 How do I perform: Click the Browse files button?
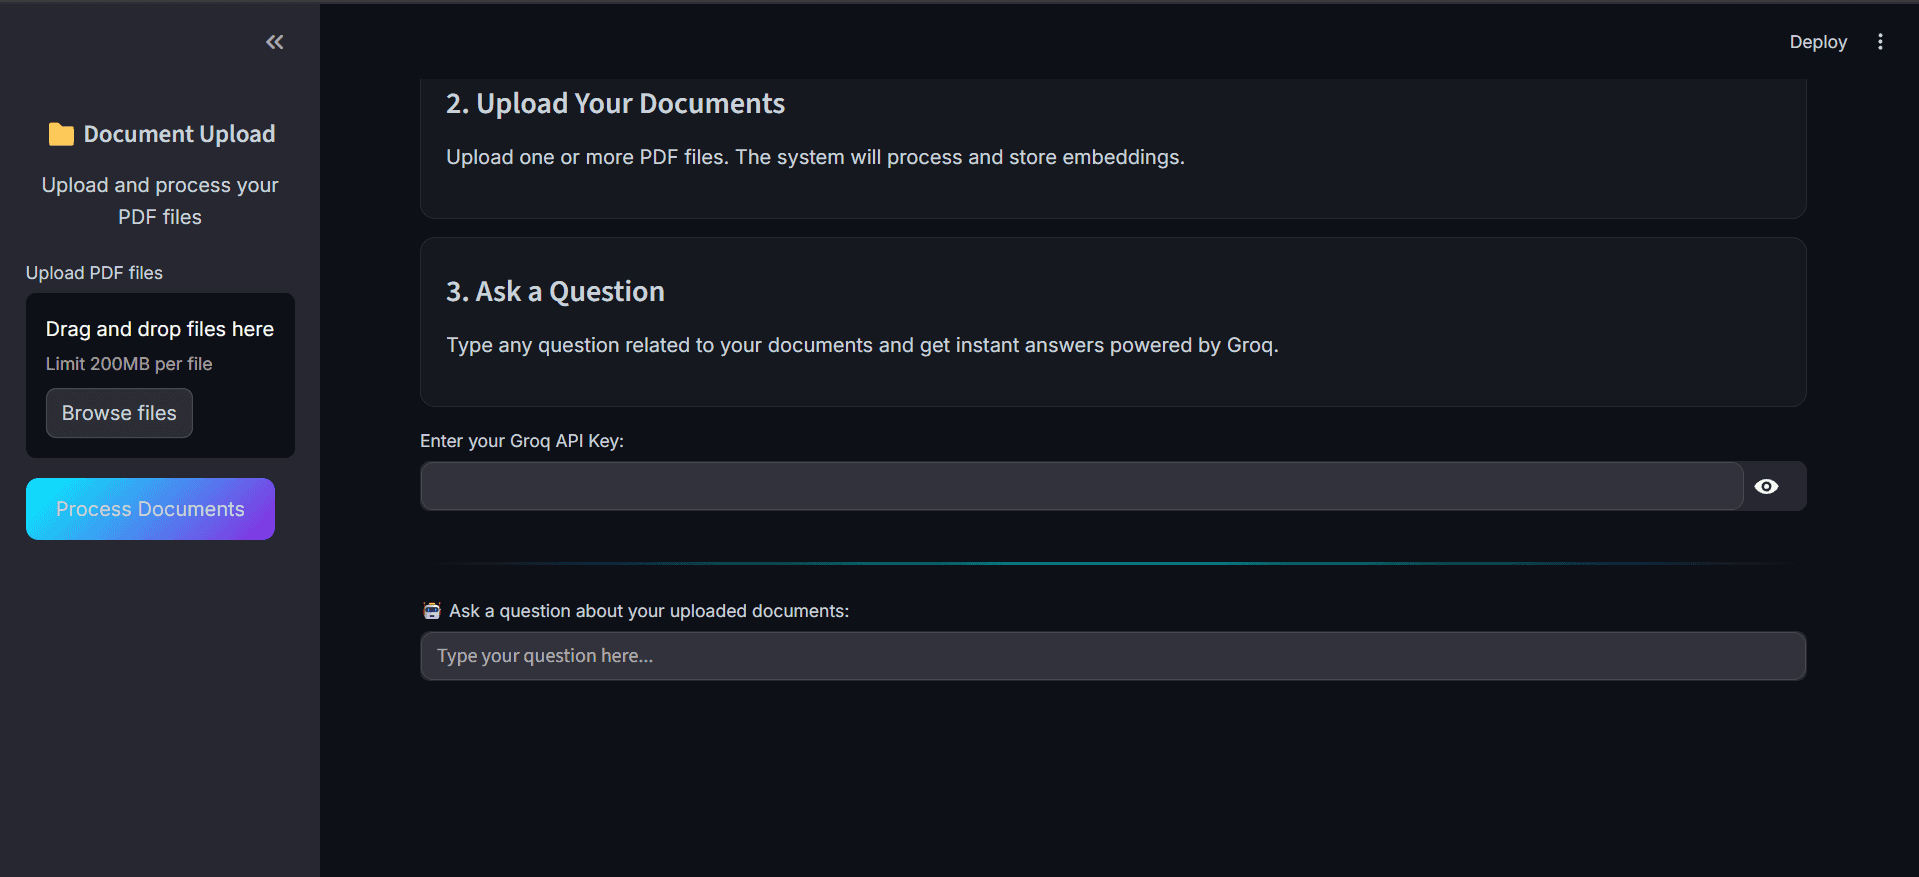coord(119,413)
